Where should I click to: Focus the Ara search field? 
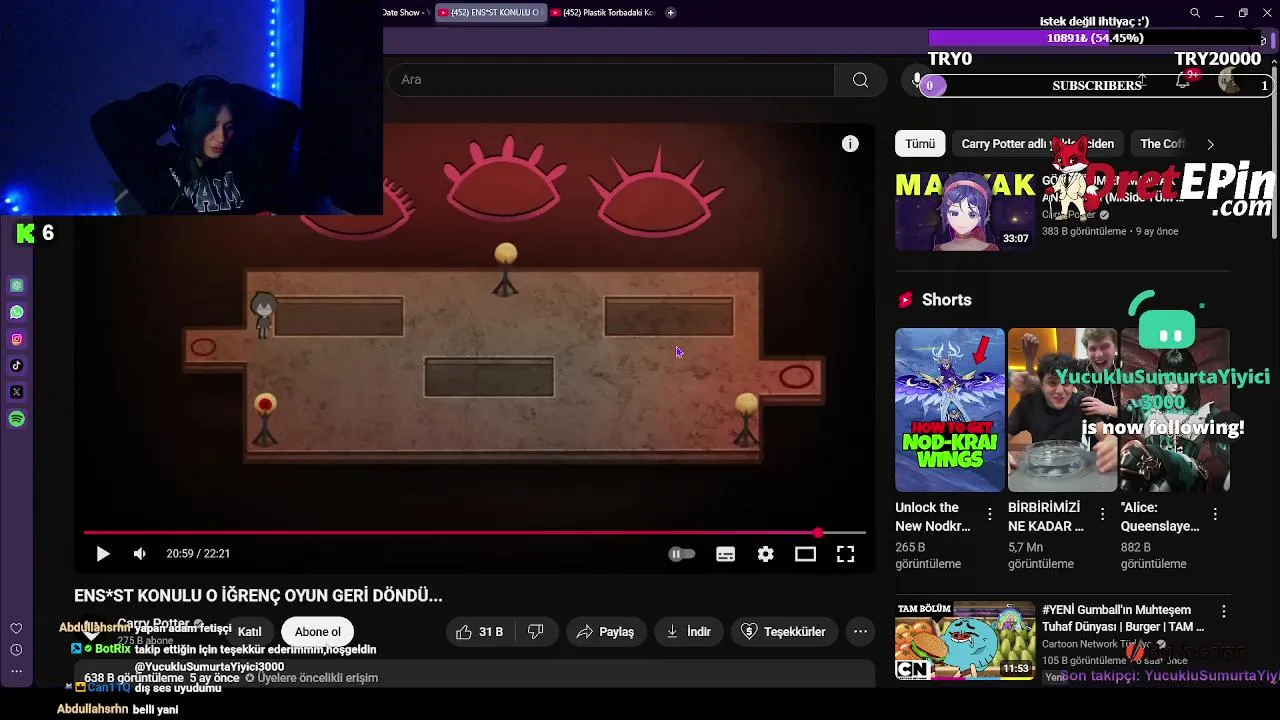(x=610, y=80)
